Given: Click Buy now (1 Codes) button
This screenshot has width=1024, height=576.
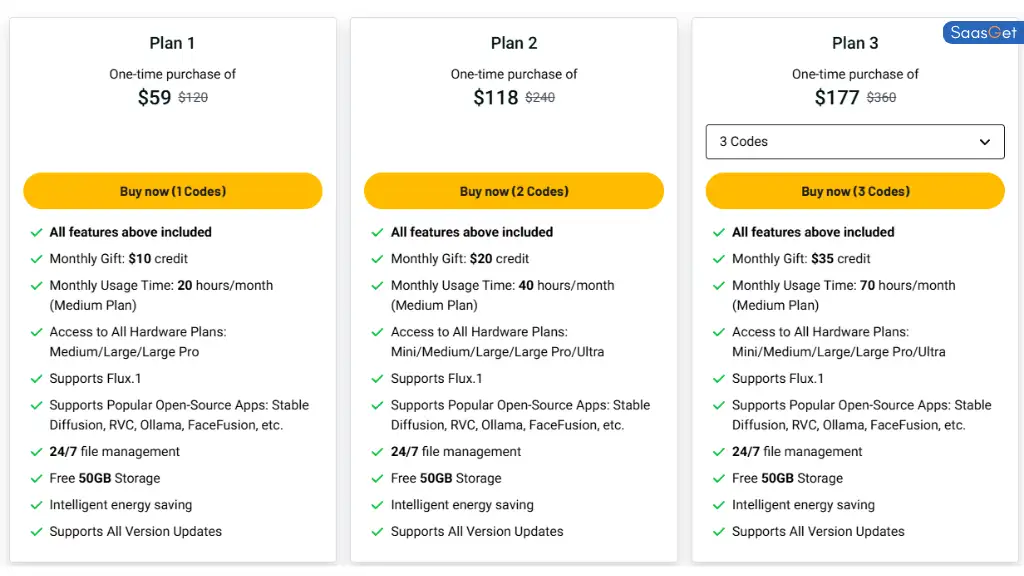Looking at the screenshot, I should [x=172, y=191].
